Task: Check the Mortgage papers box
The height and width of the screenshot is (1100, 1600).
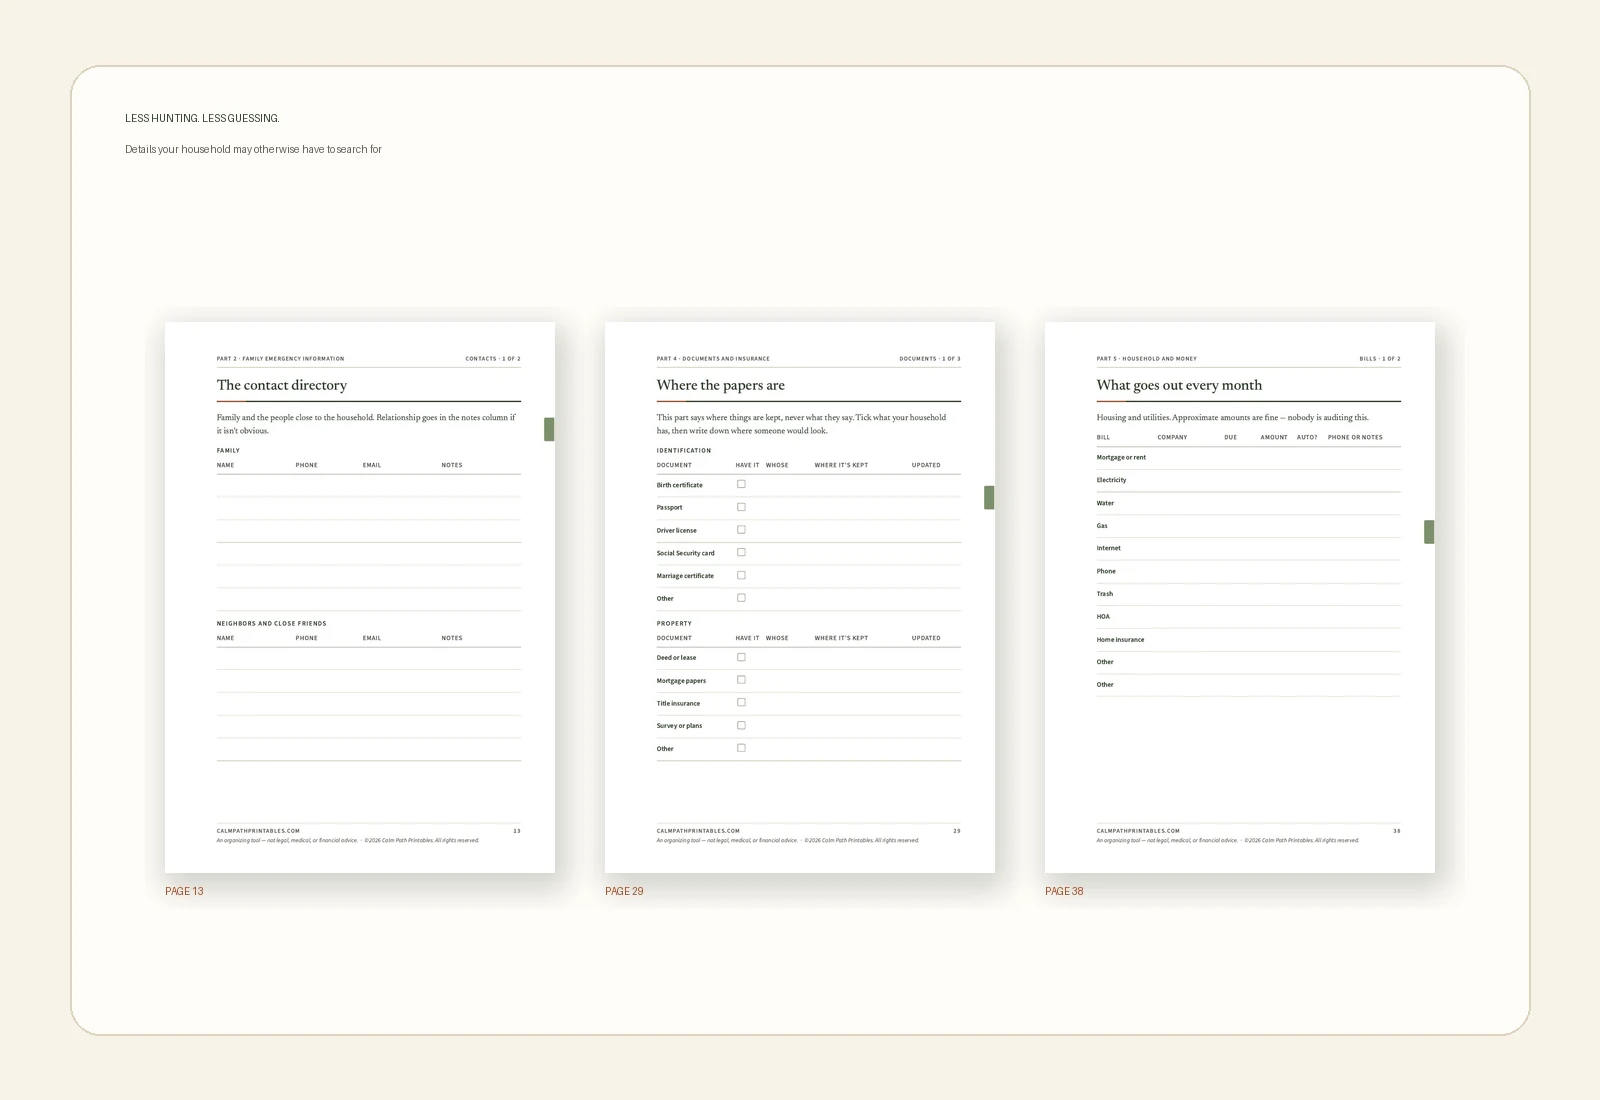Action: click(741, 680)
